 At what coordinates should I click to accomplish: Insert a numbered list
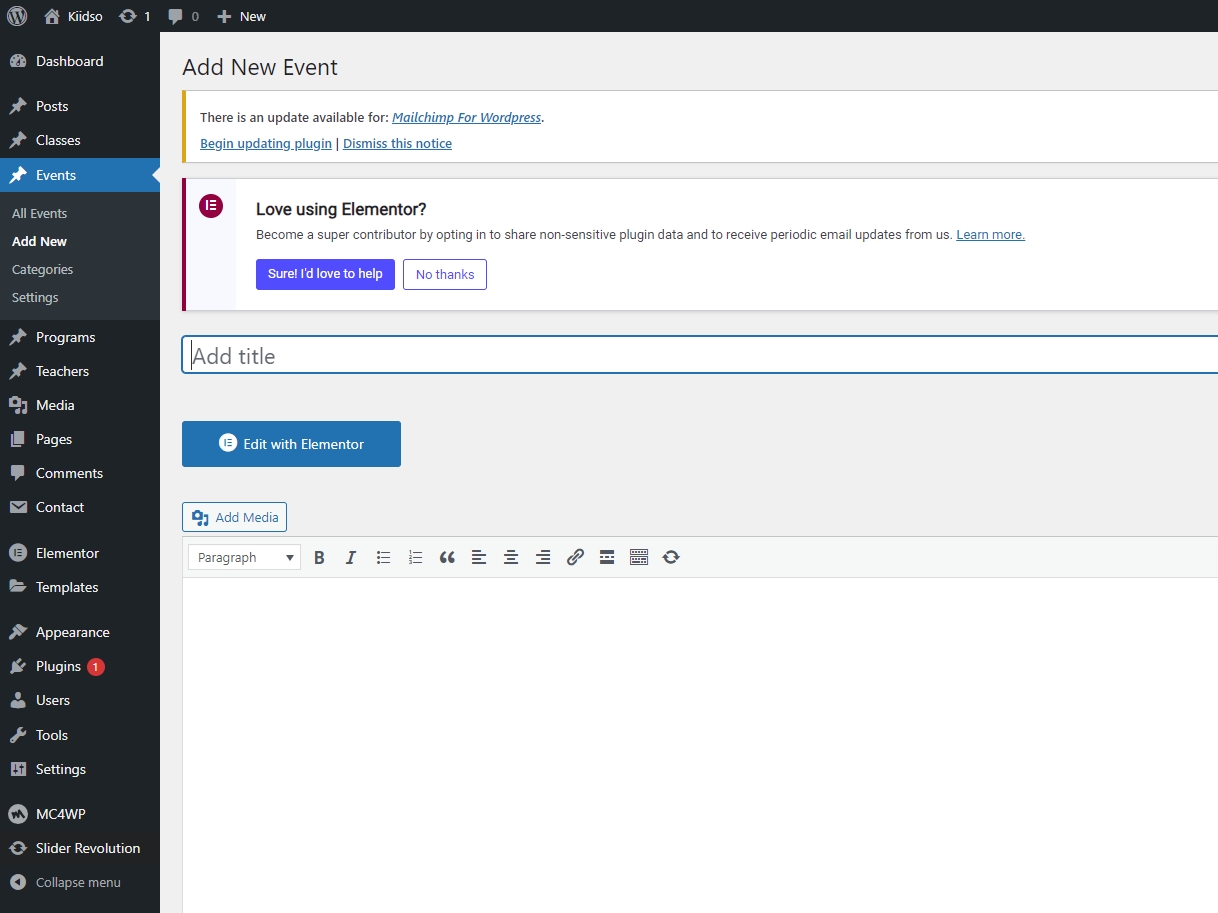[415, 558]
